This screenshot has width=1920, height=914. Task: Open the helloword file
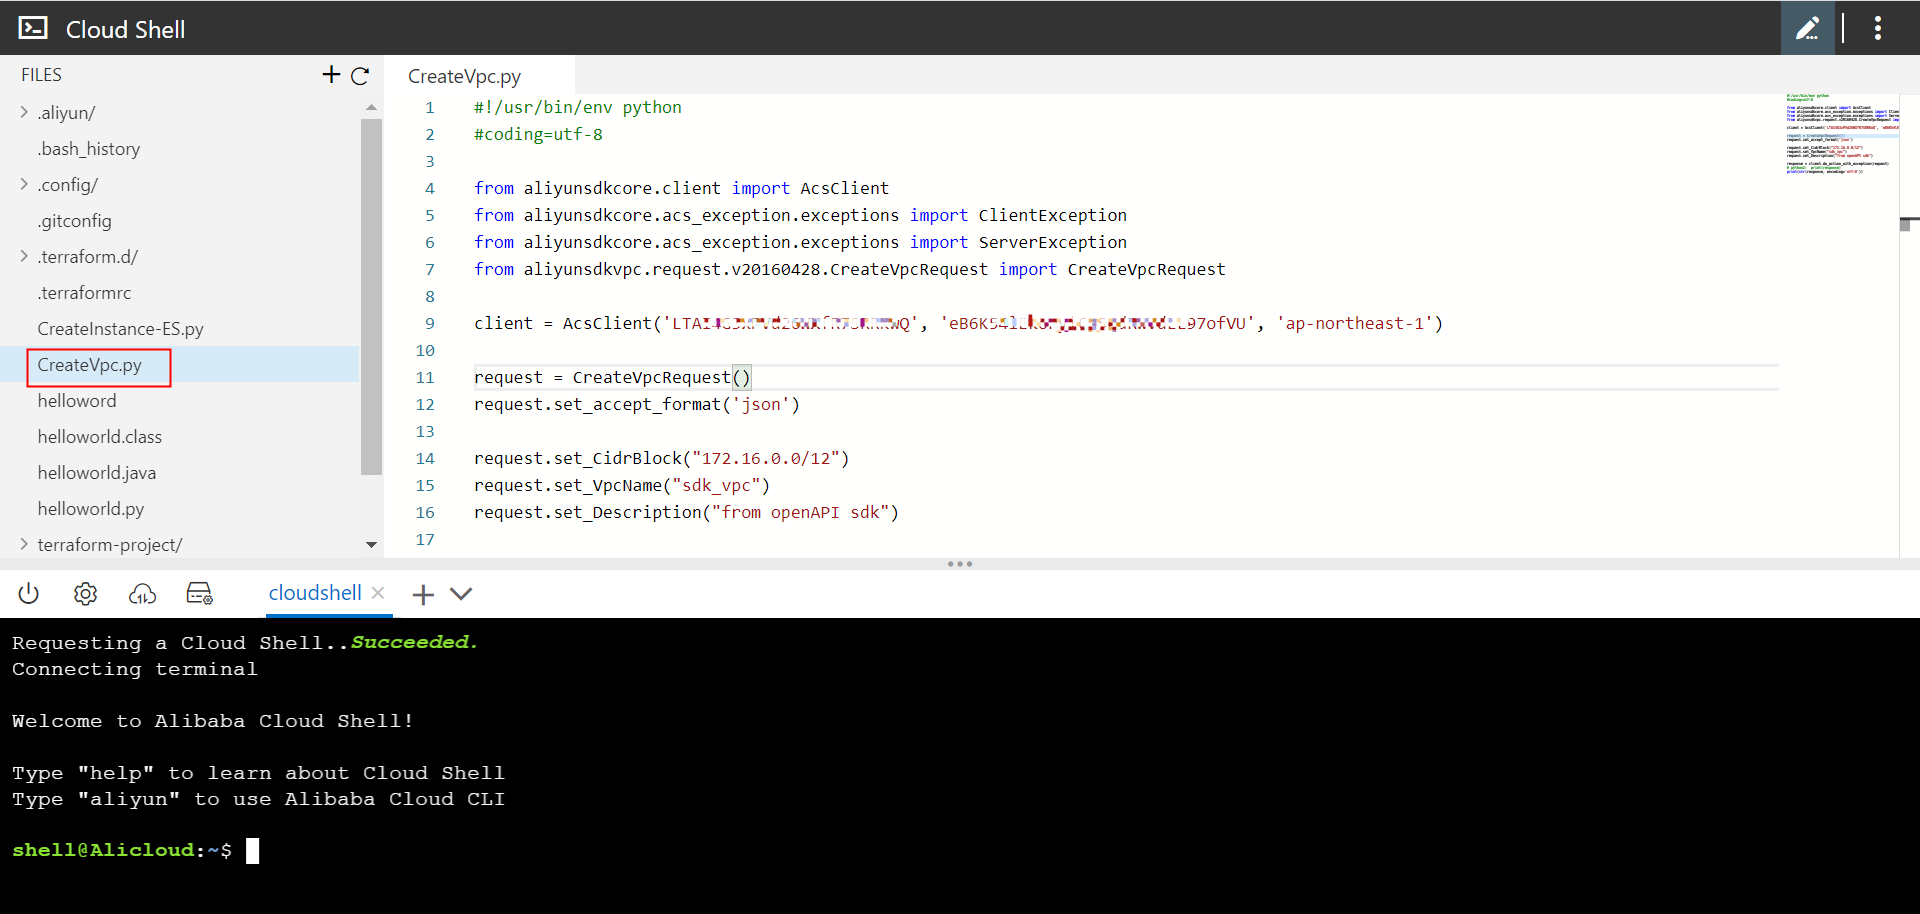(77, 401)
